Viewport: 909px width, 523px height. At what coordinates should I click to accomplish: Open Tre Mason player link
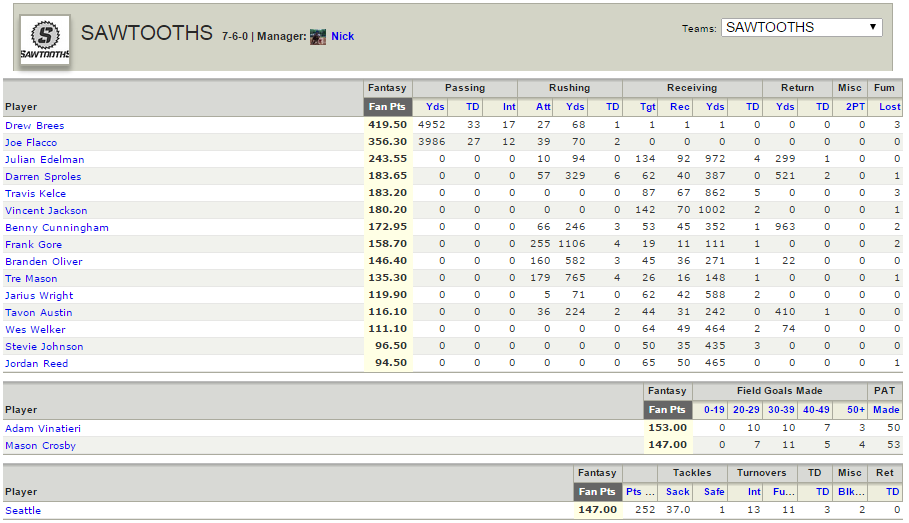coord(31,278)
